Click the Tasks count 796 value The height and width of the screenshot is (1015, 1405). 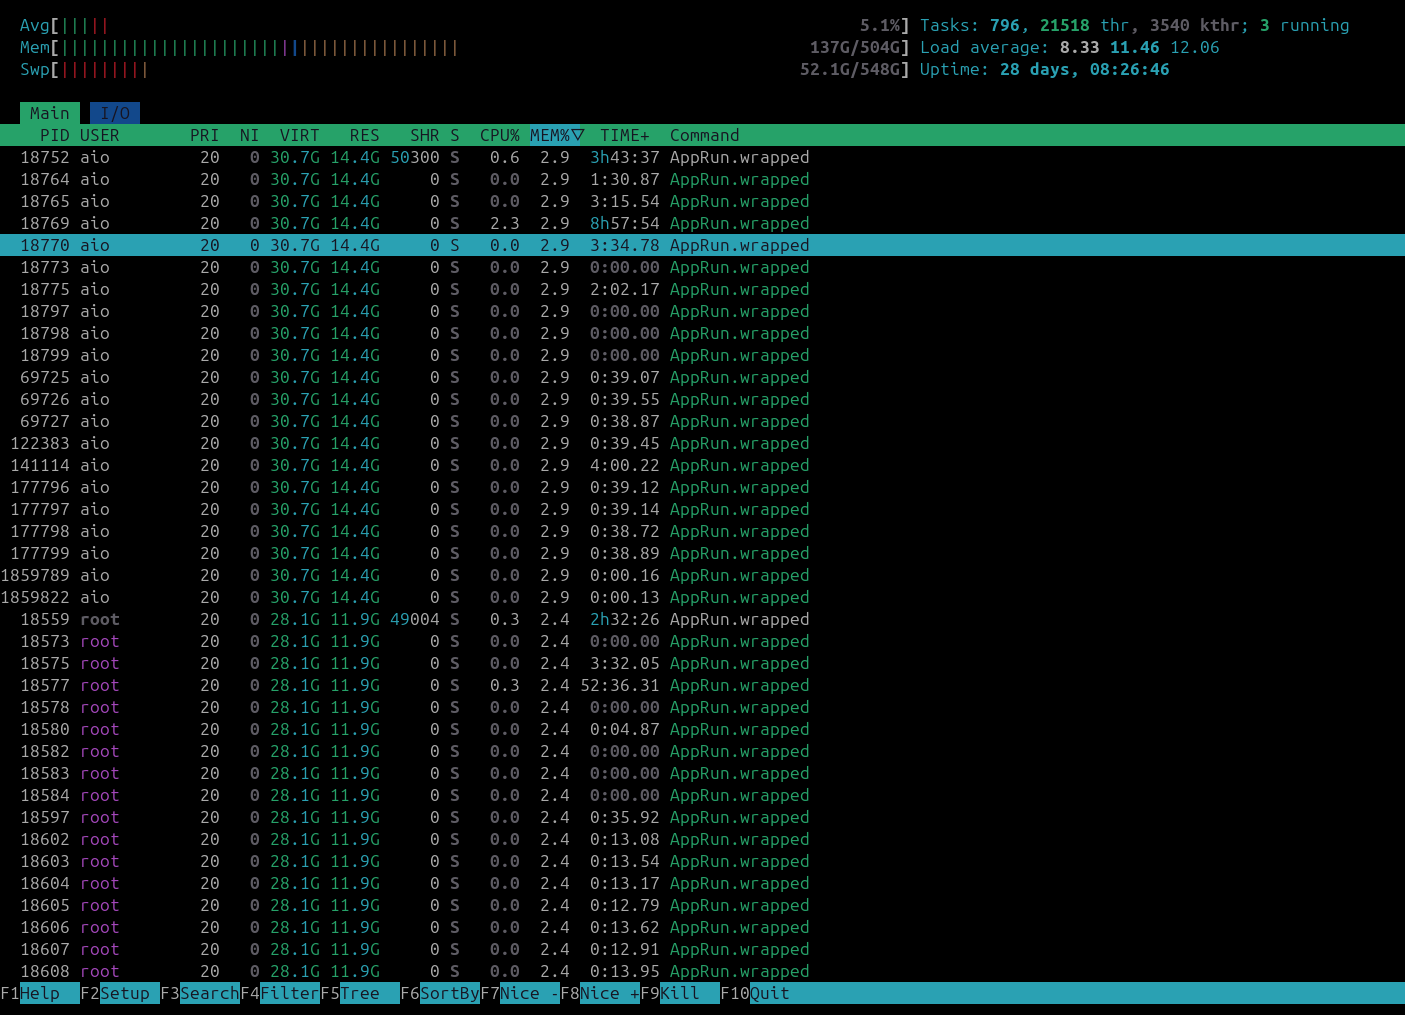pyautogui.click(x=1004, y=25)
